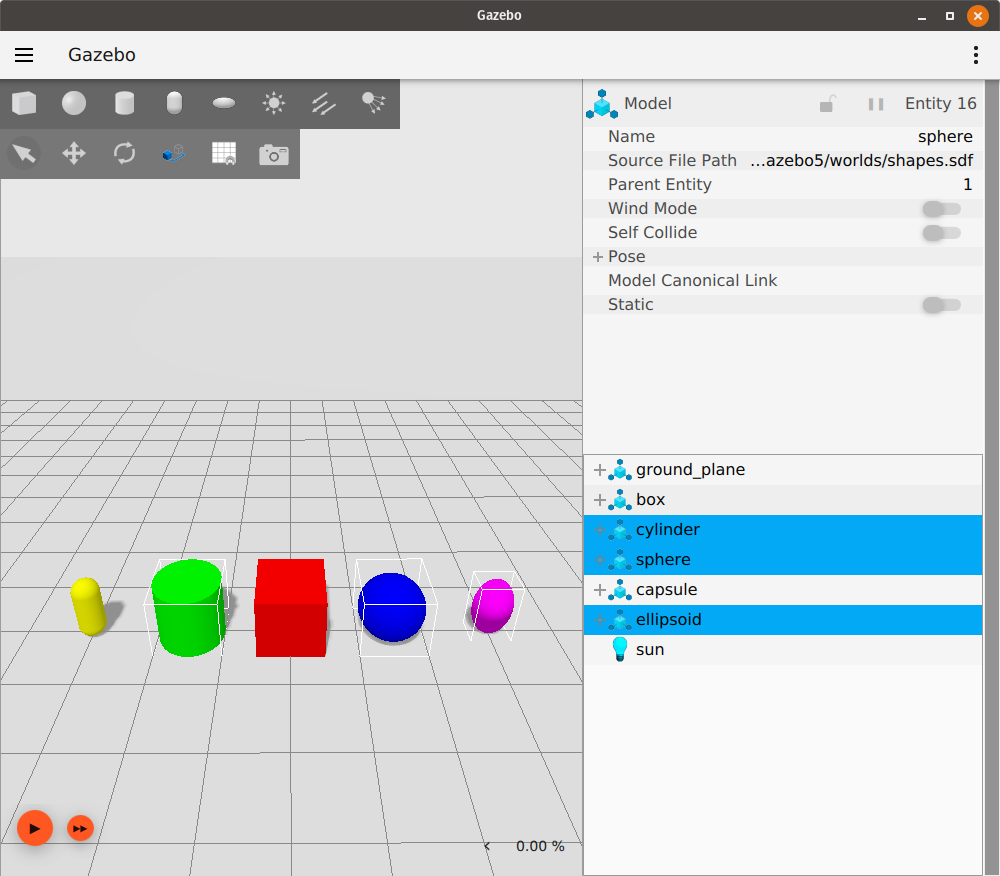Take a screenshot with camera icon
Screen dimensions: 1000x876
(274, 154)
